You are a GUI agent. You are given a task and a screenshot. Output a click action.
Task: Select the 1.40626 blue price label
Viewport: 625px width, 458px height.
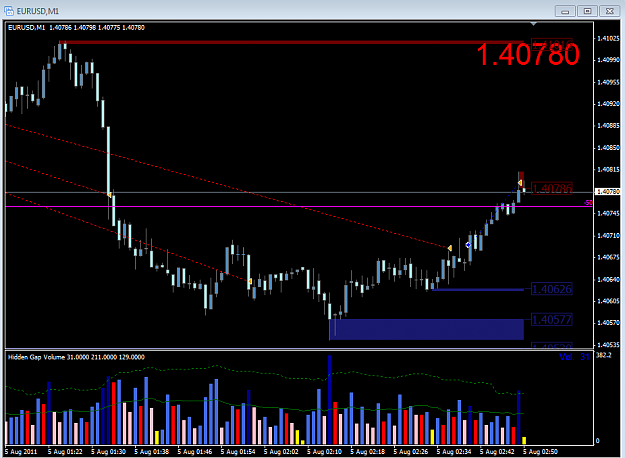[x=552, y=289]
